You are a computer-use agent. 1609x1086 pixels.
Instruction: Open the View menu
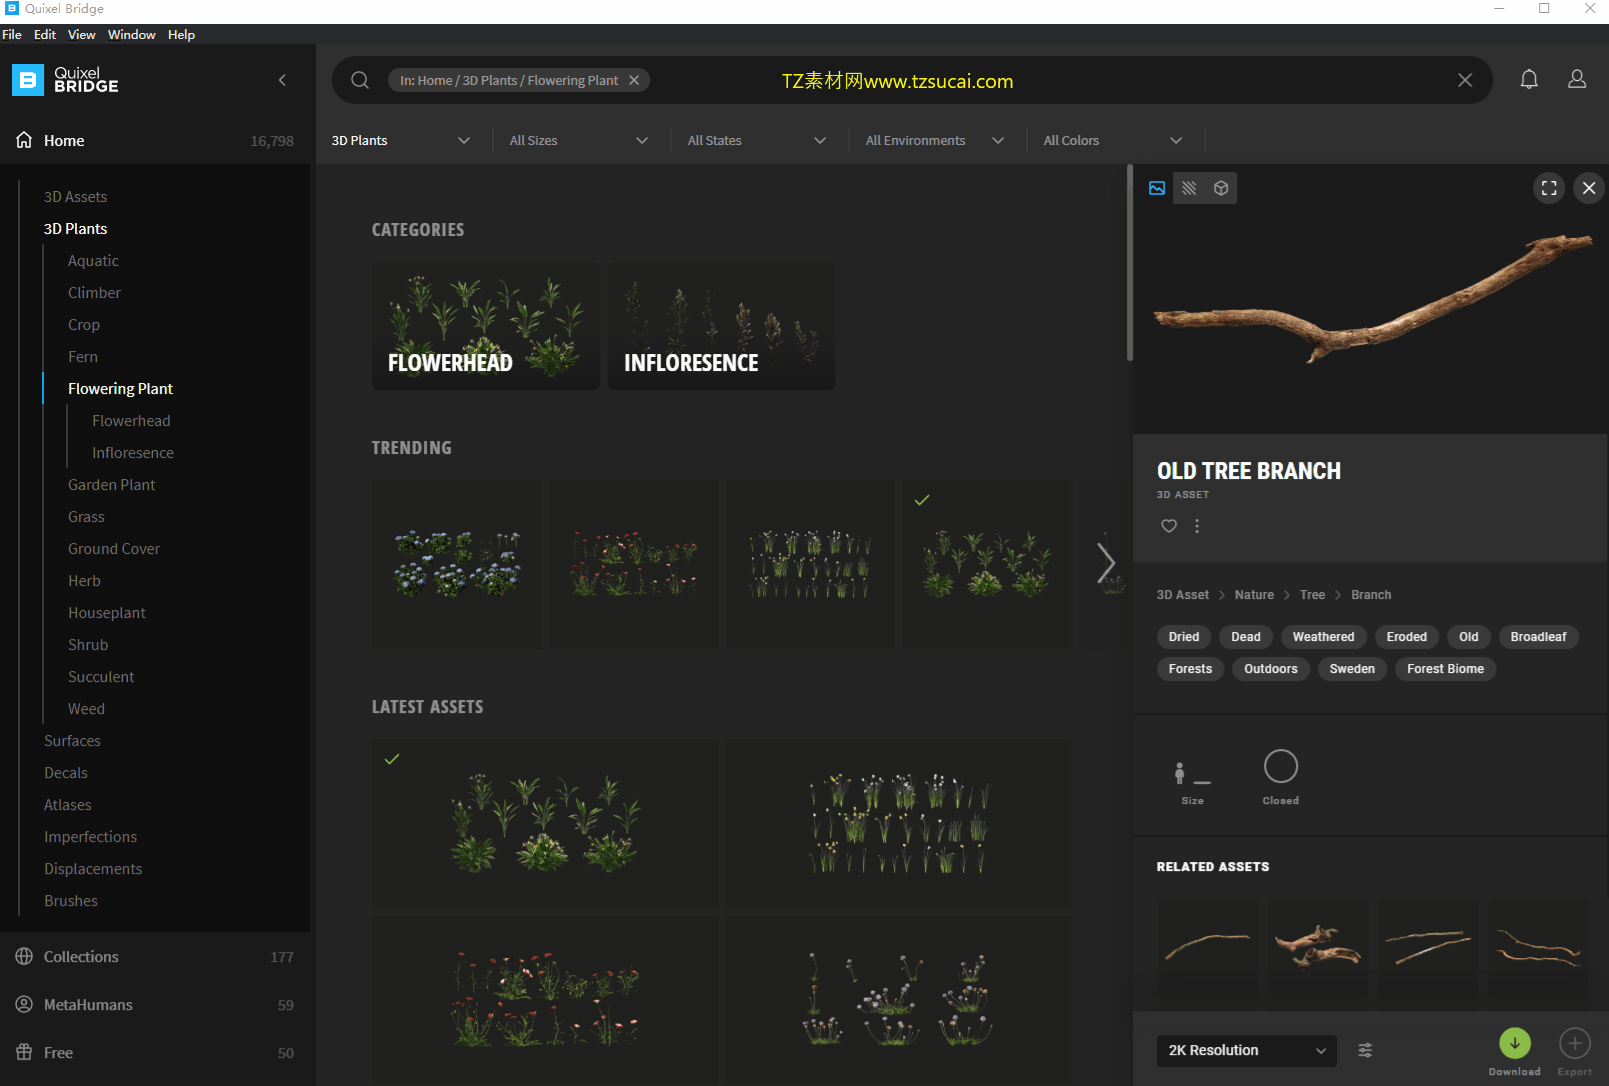[82, 34]
